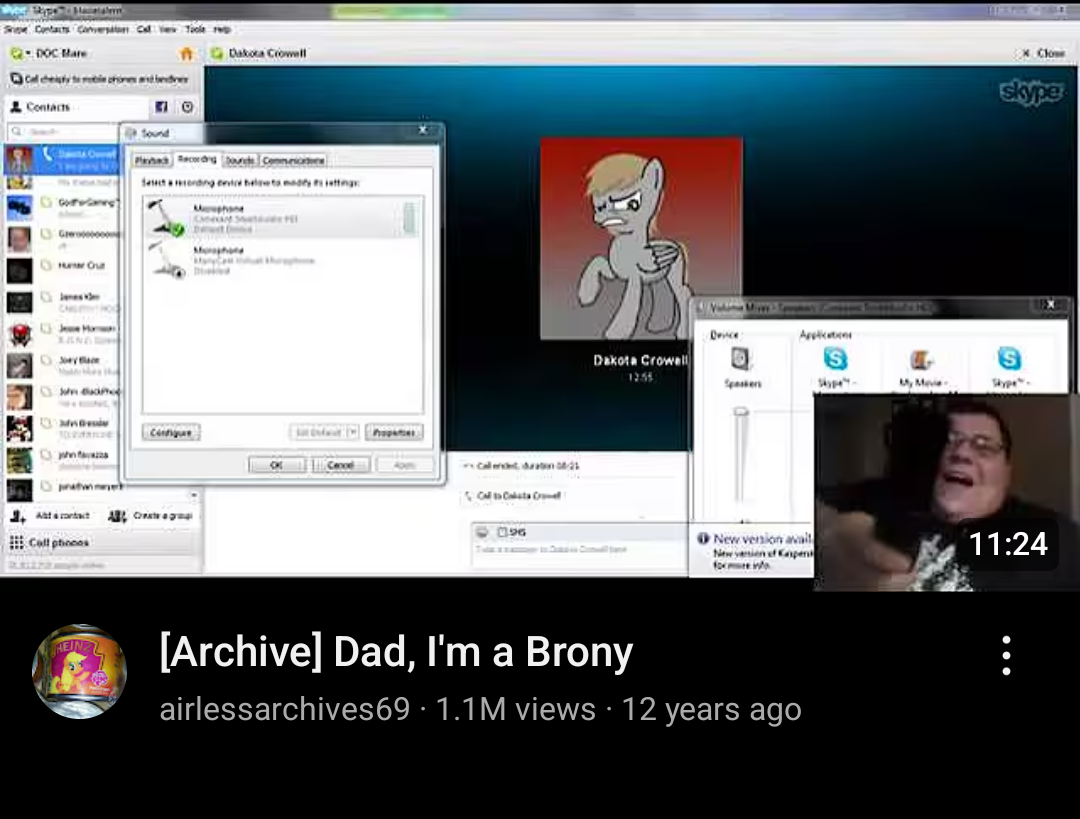Screen dimensions: 1080x819
Task: Click the Skype home icon
Action: (186, 54)
